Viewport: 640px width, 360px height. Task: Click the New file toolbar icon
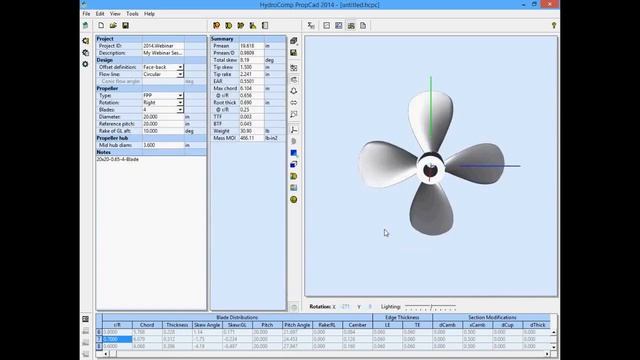click(101, 25)
